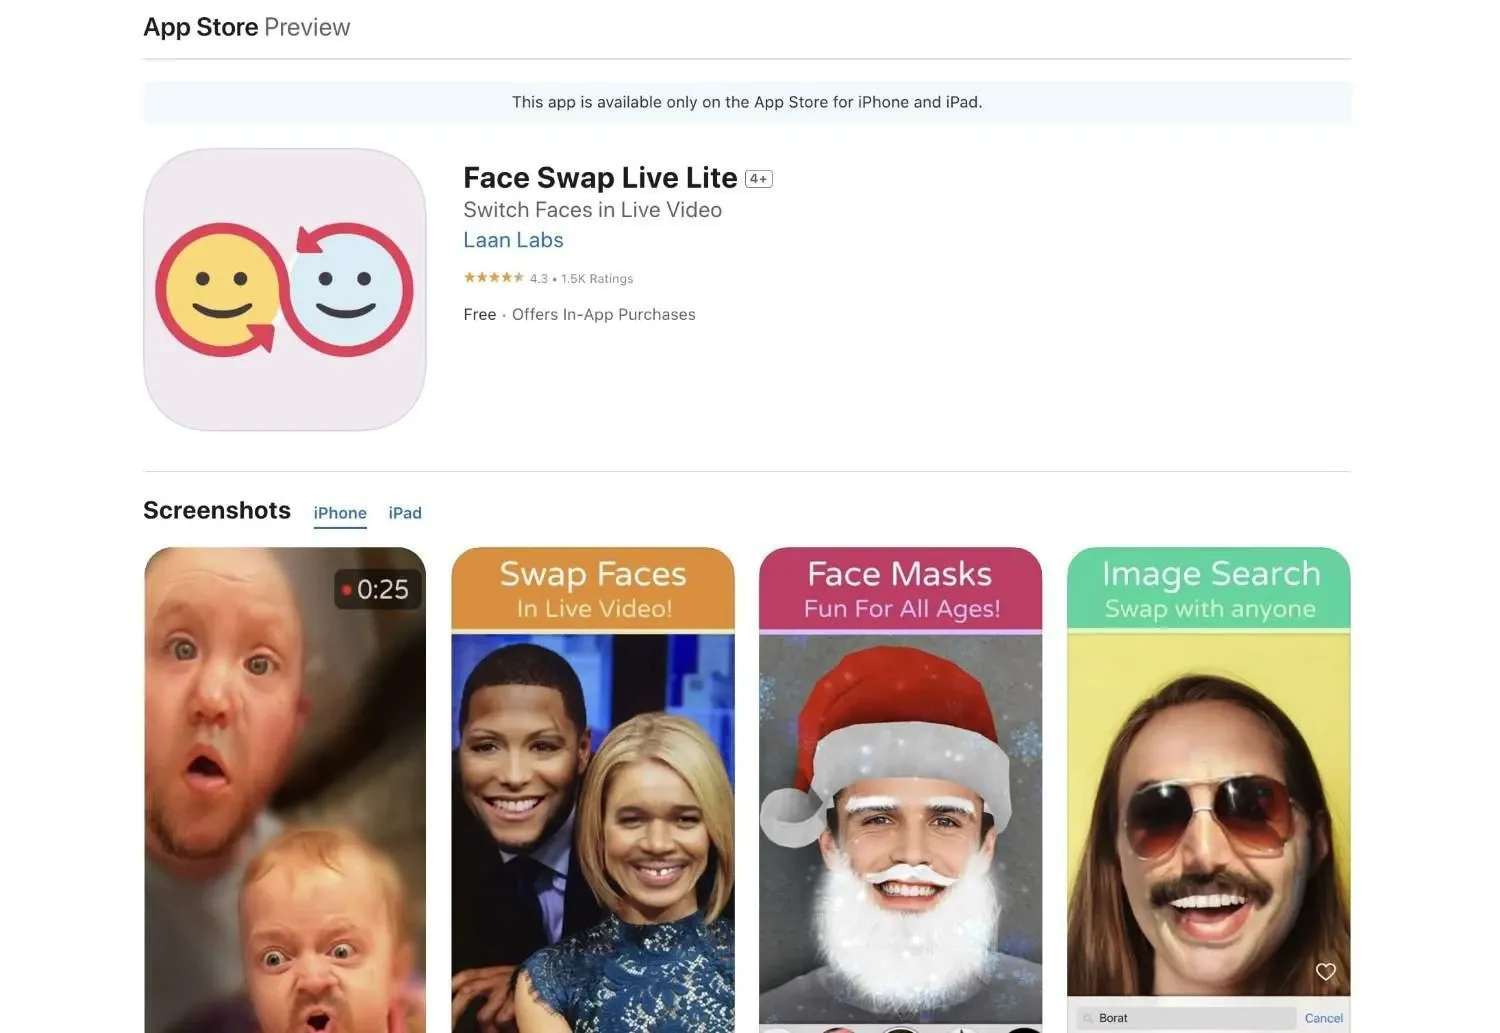The height and width of the screenshot is (1033, 1500).
Task: Click Cancel in the Image Search screenshot
Action: point(1324,1018)
